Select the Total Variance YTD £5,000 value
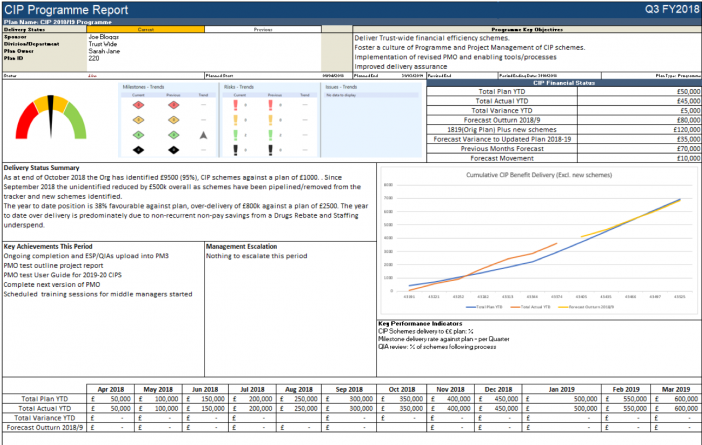Image resolution: width=702 pixels, height=445 pixels. pyautogui.click(x=690, y=111)
